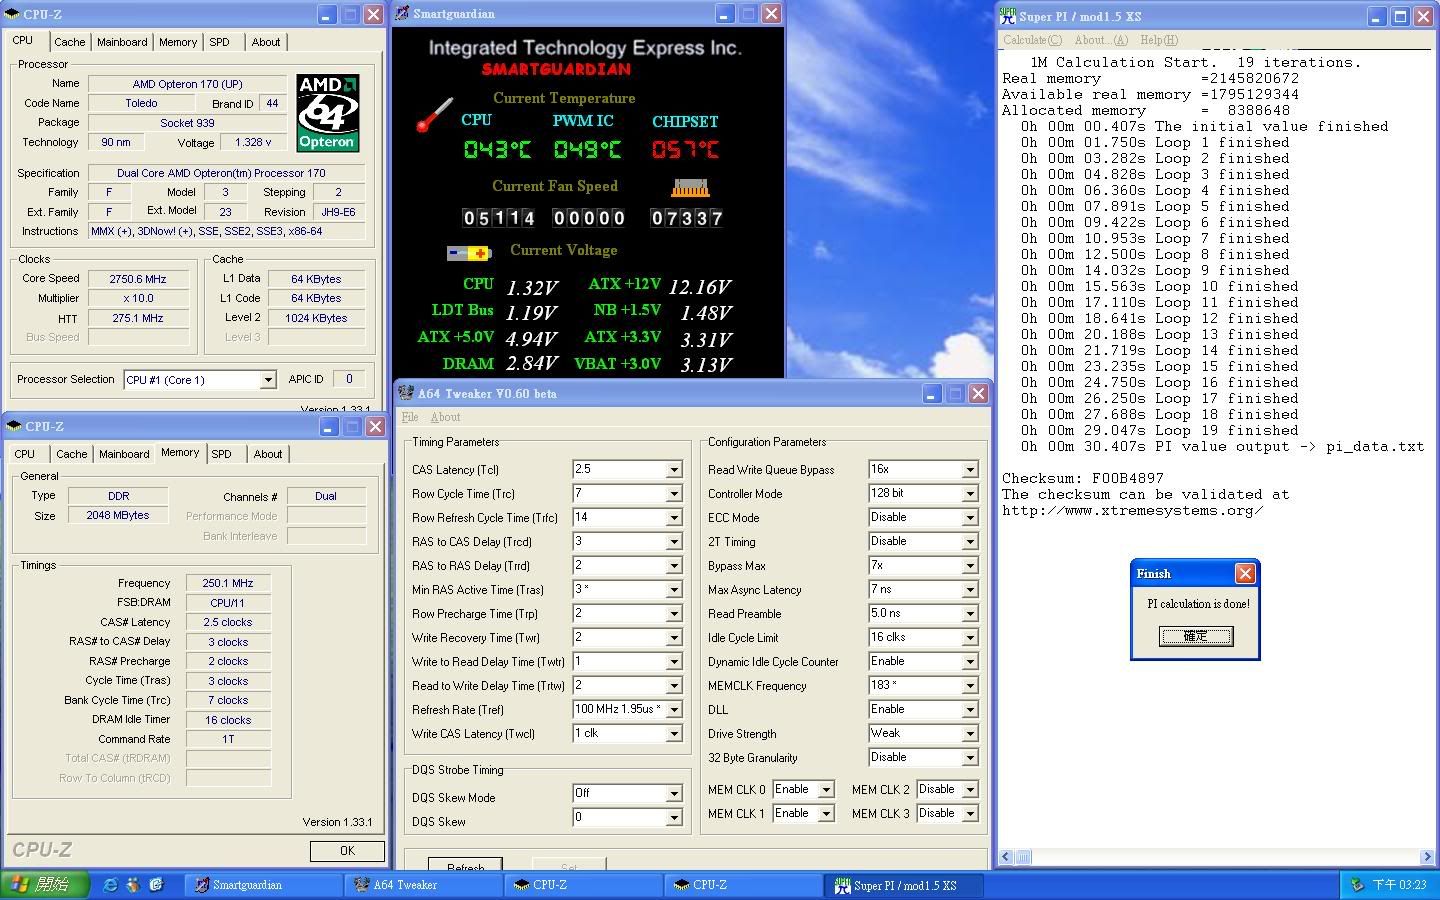The height and width of the screenshot is (900, 1440).
Task: Expand the RAS to CAS Delay (Trcd) dropdown
Action: click(674, 541)
